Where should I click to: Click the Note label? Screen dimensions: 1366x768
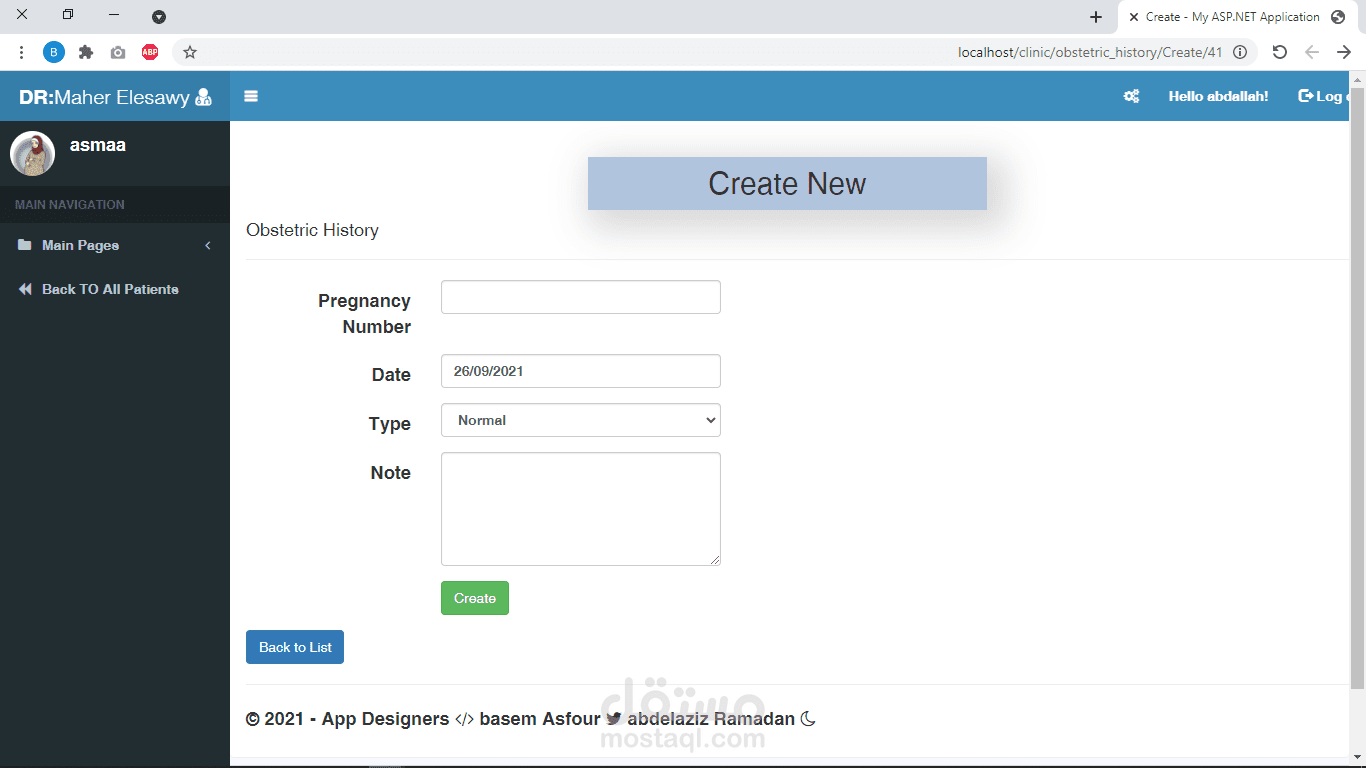(x=391, y=473)
